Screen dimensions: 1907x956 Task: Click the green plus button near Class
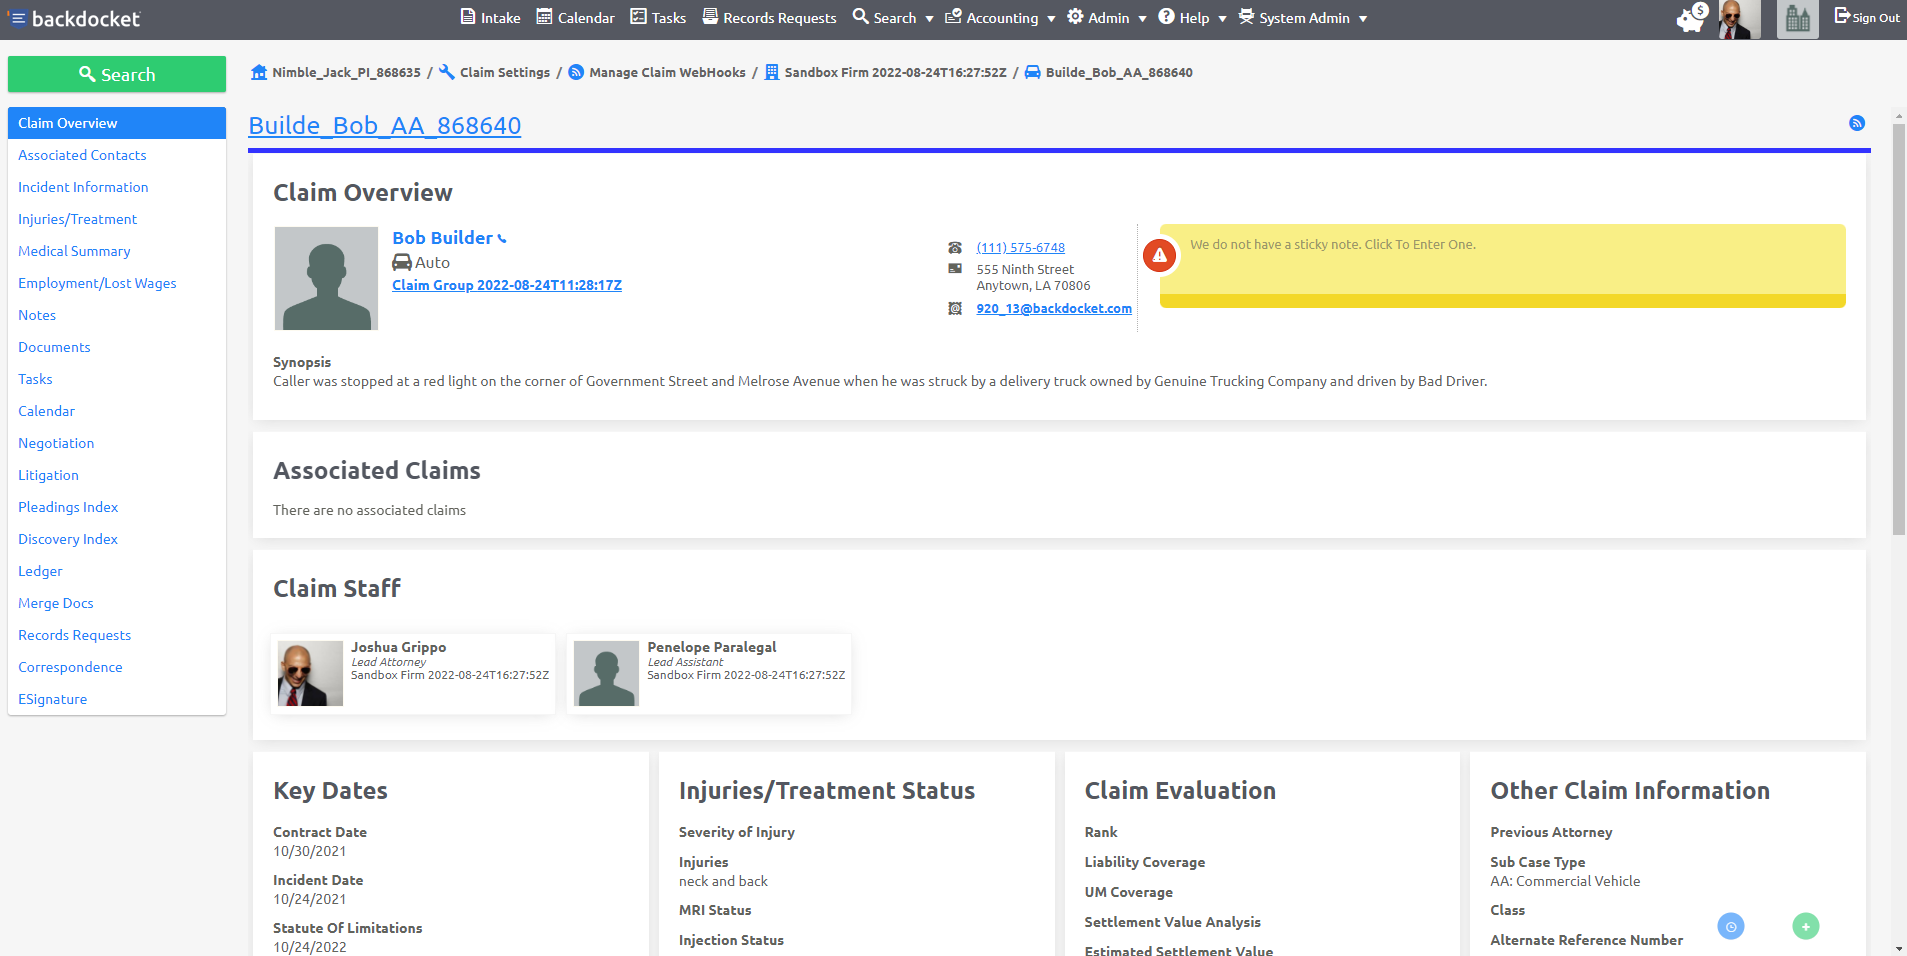pos(1805,926)
